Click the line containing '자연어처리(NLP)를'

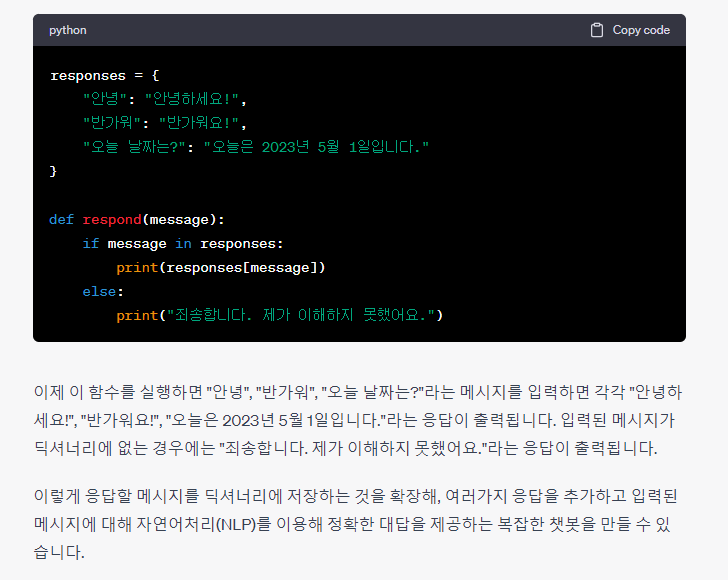point(352,524)
